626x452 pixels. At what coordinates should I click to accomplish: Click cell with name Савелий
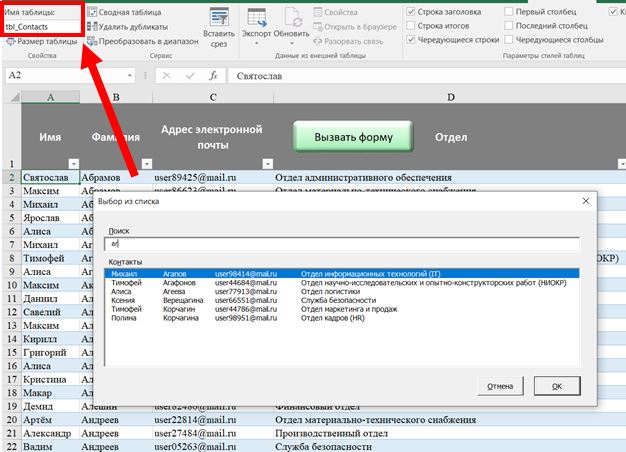click(50, 312)
